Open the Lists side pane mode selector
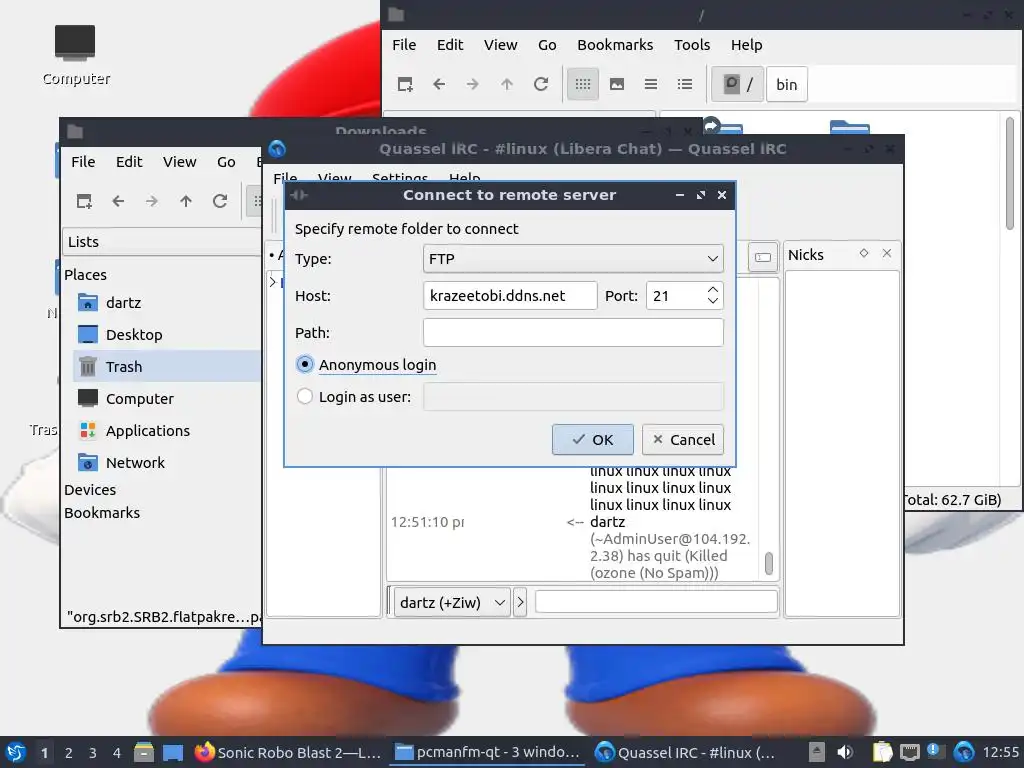Viewport: 1024px width, 768px height. coord(162,242)
